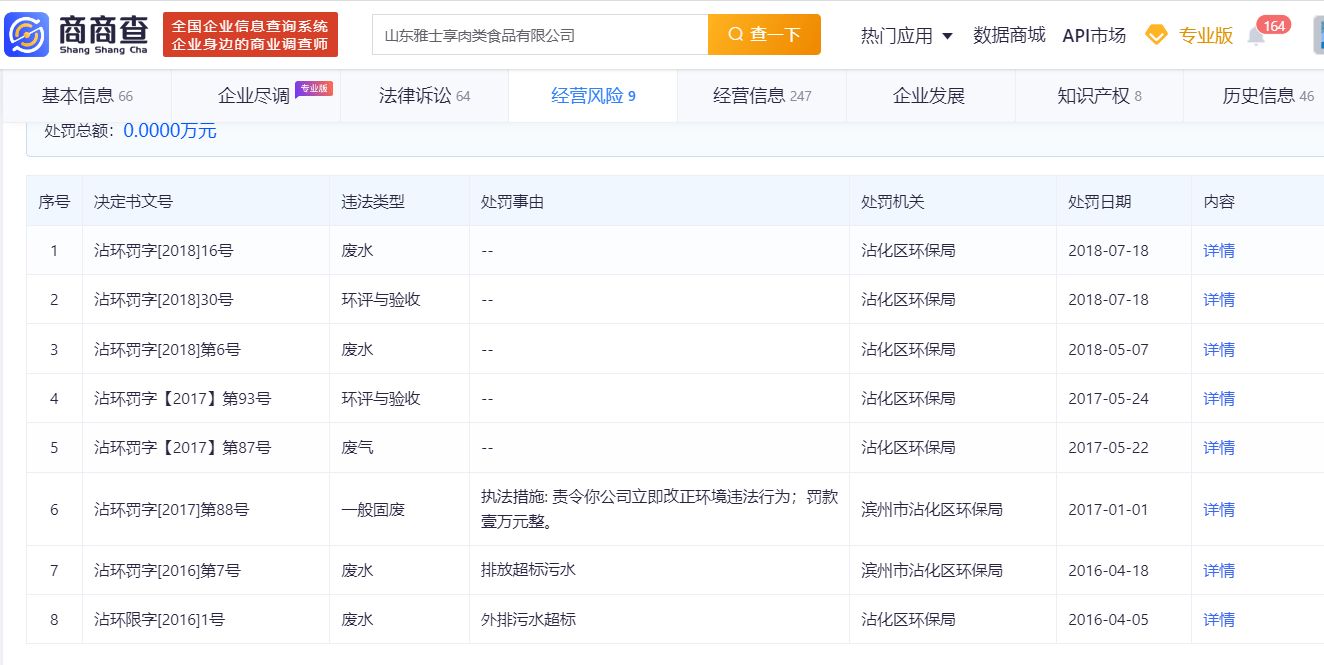Viewport: 1324px width, 665px height.
Task: Click the red slogan banner beside logo
Action: [250, 35]
